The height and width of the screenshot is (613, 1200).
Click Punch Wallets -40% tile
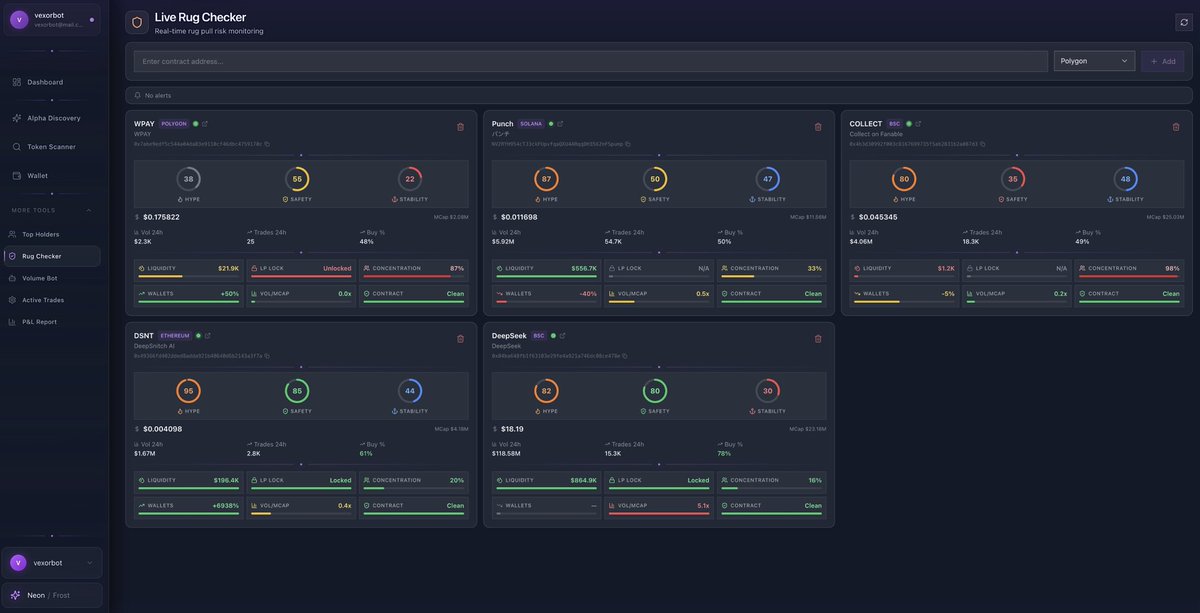pyautogui.click(x=546, y=295)
